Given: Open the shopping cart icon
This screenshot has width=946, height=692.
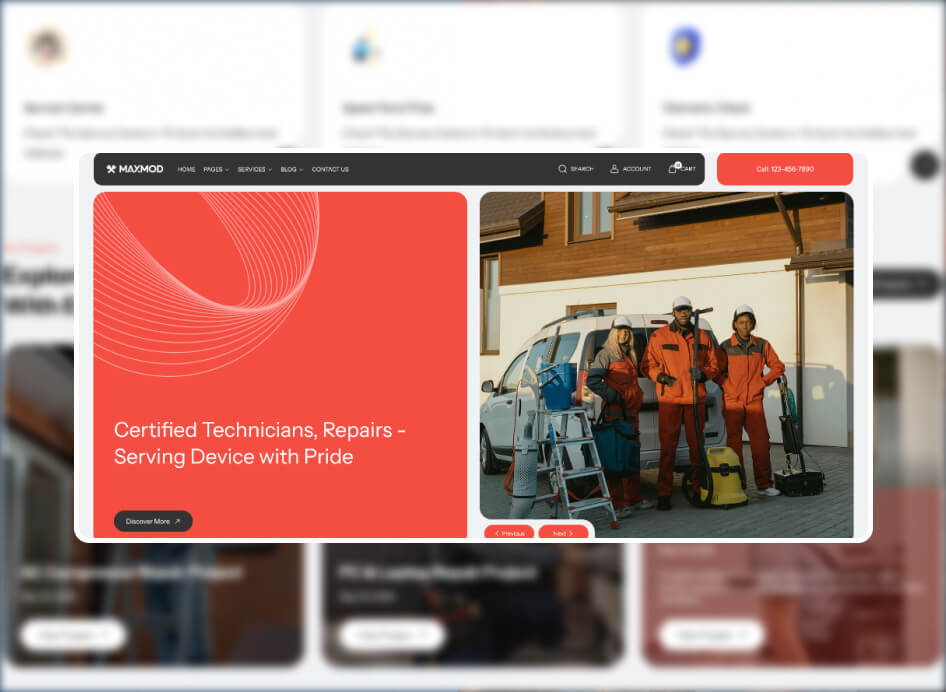Looking at the screenshot, I should click(x=673, y=169).
